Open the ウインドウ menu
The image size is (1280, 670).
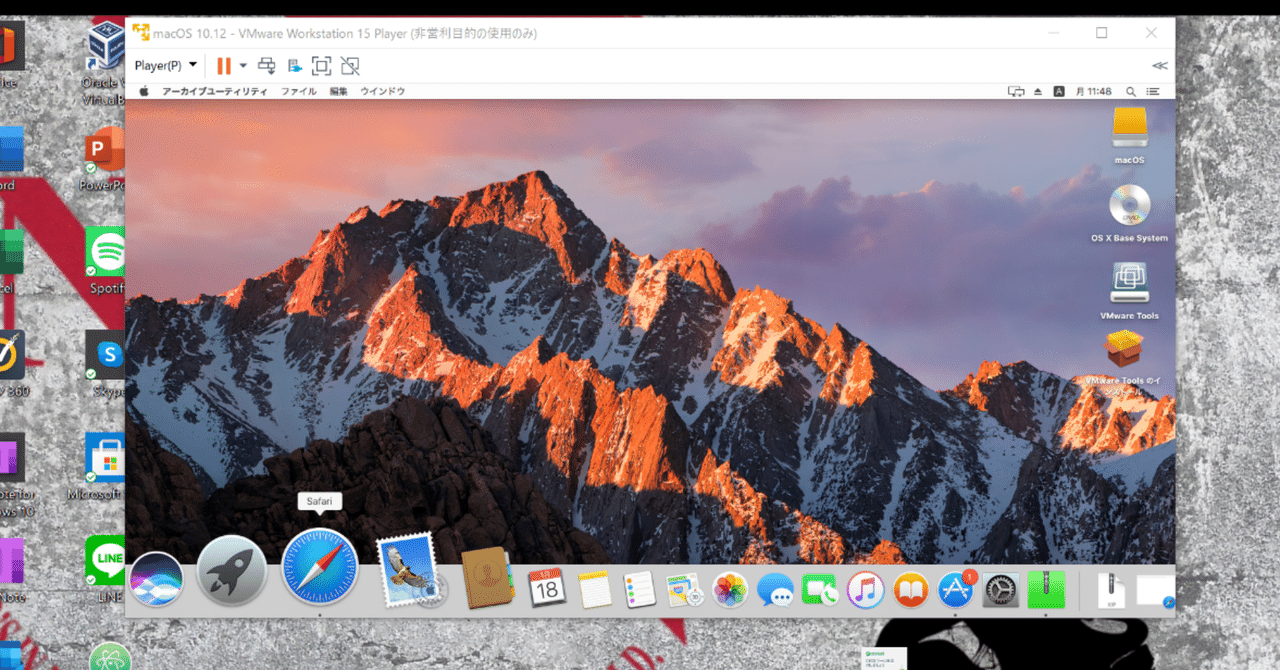[382, 91]
